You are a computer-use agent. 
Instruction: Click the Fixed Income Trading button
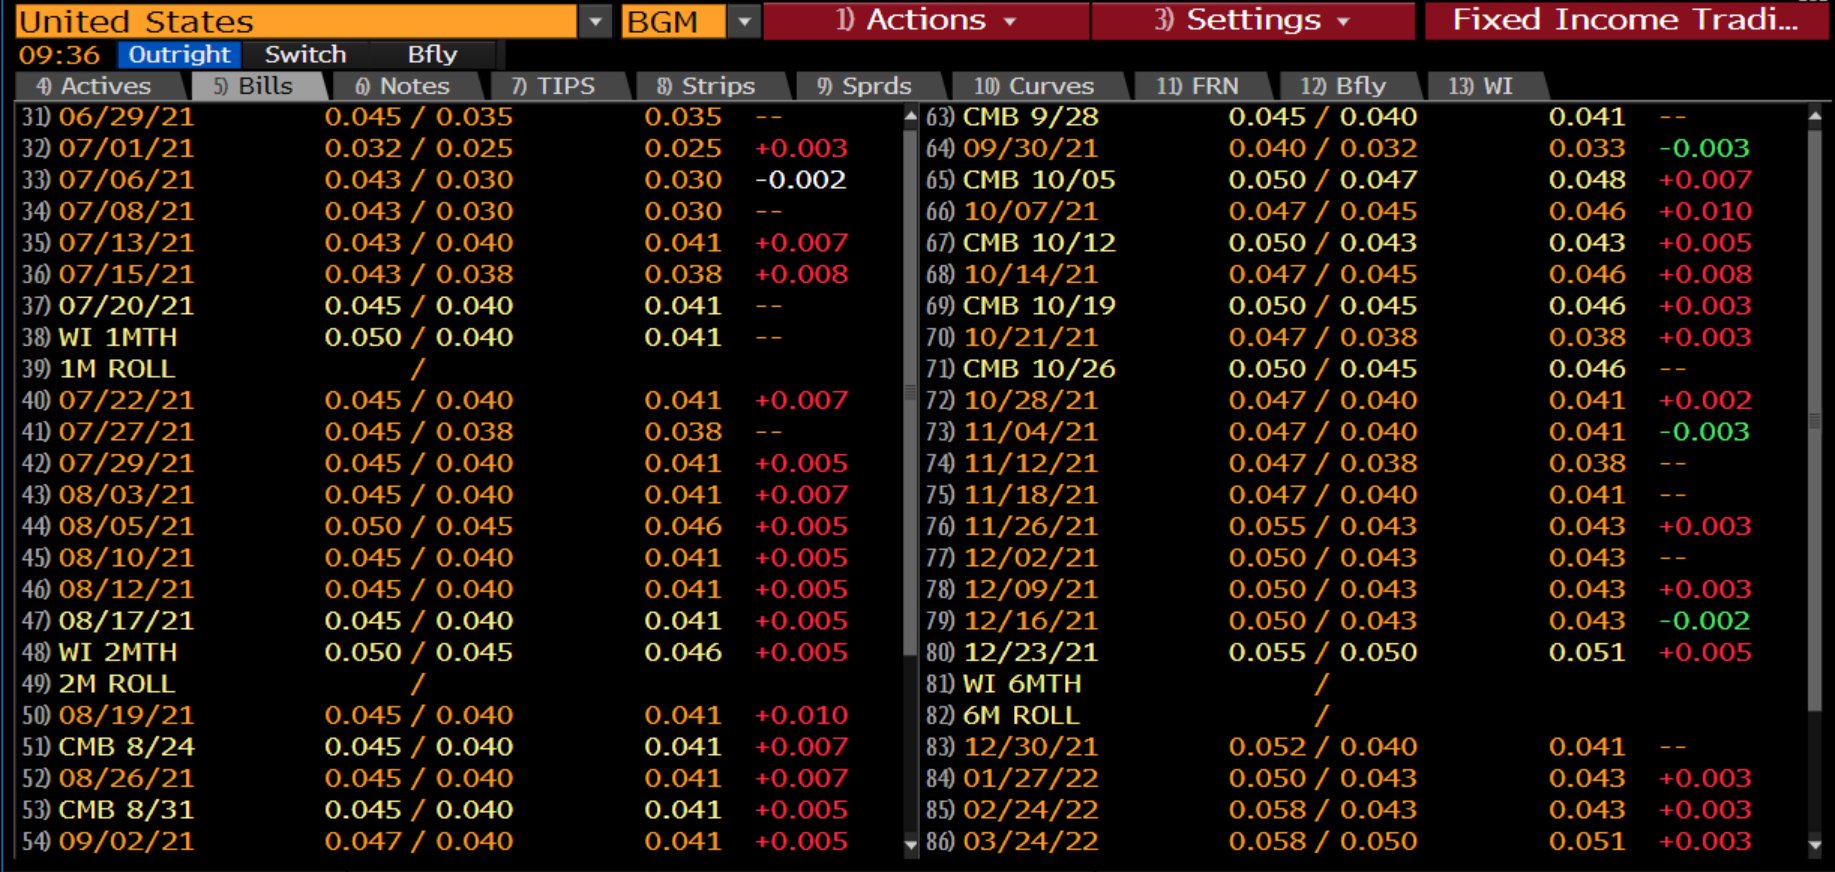point(1625,20)
